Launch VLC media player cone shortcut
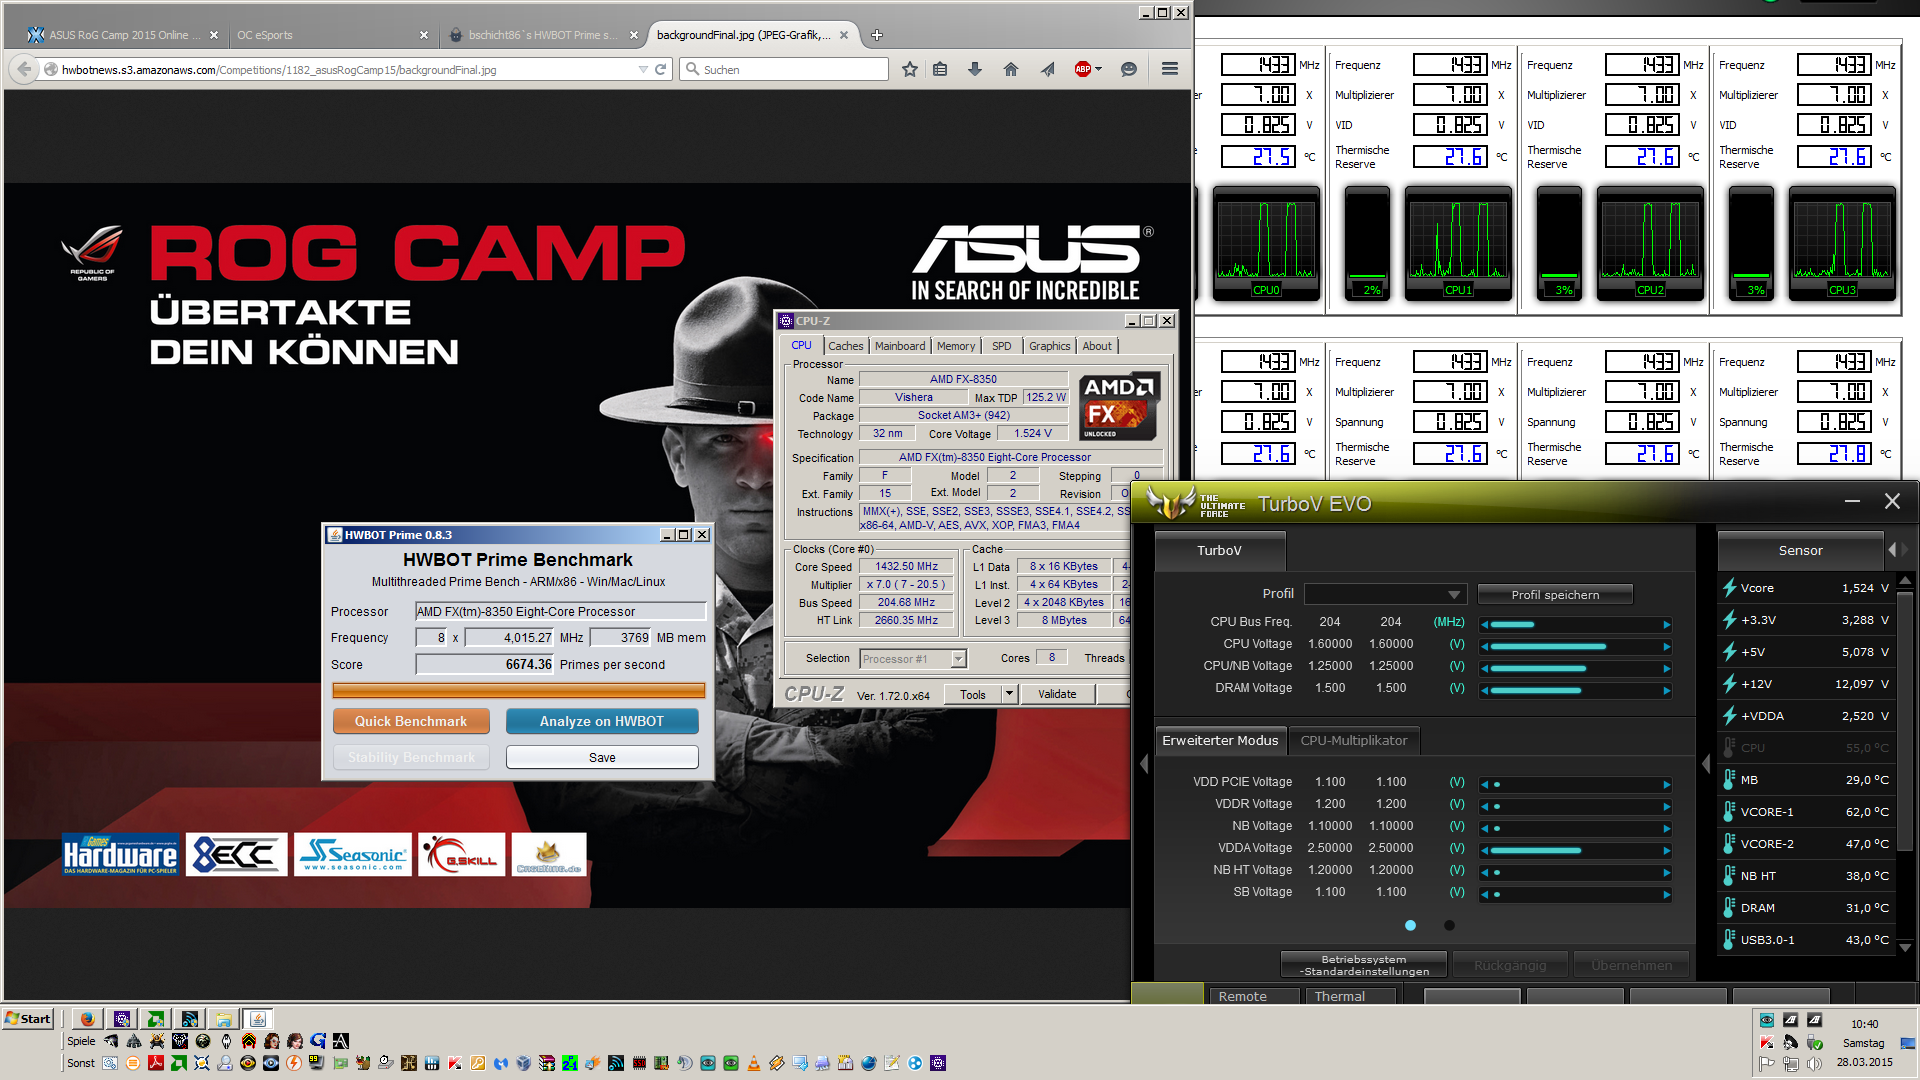 [753, 1063]
